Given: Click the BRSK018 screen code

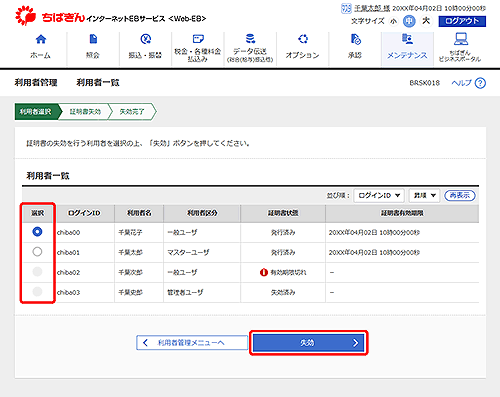Looking at the screenshot, I should click(425, 83).
